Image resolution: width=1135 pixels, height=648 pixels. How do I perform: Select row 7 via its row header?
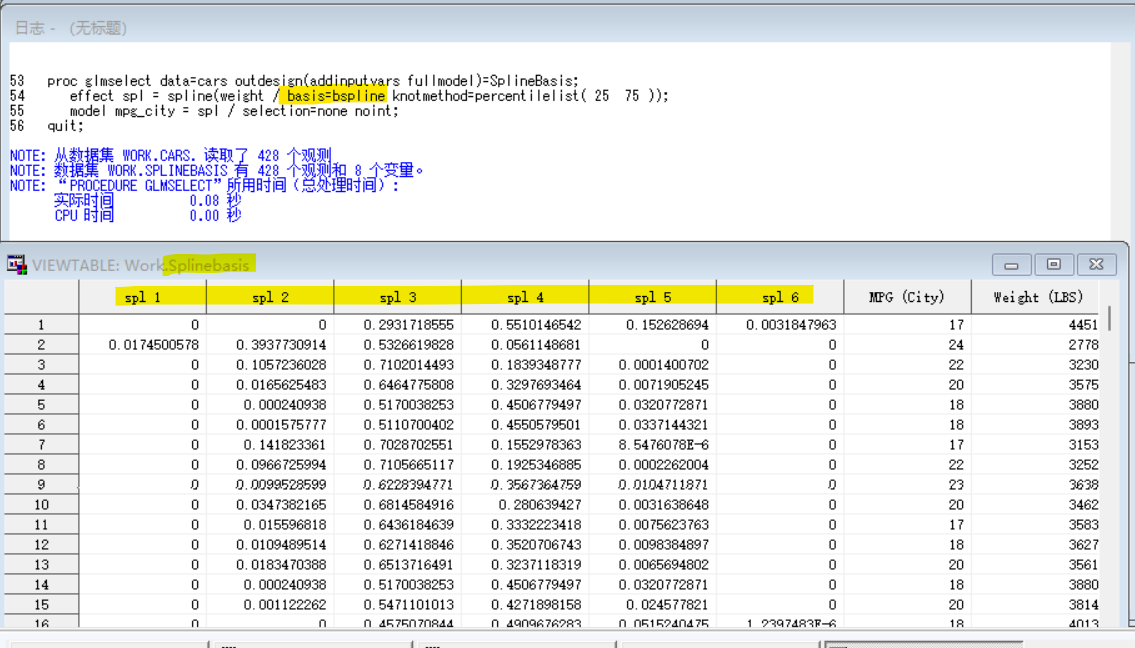pos(42,445)
